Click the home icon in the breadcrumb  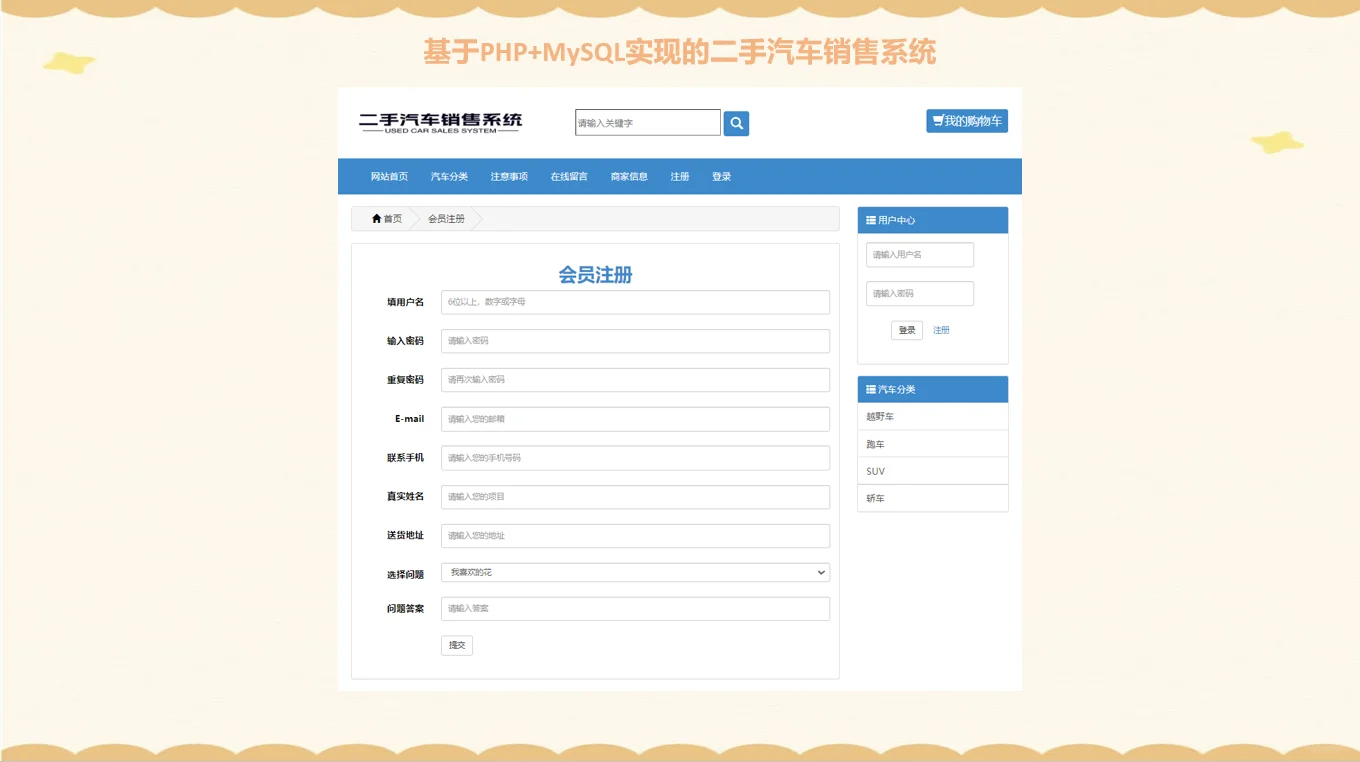pos(375,218)
